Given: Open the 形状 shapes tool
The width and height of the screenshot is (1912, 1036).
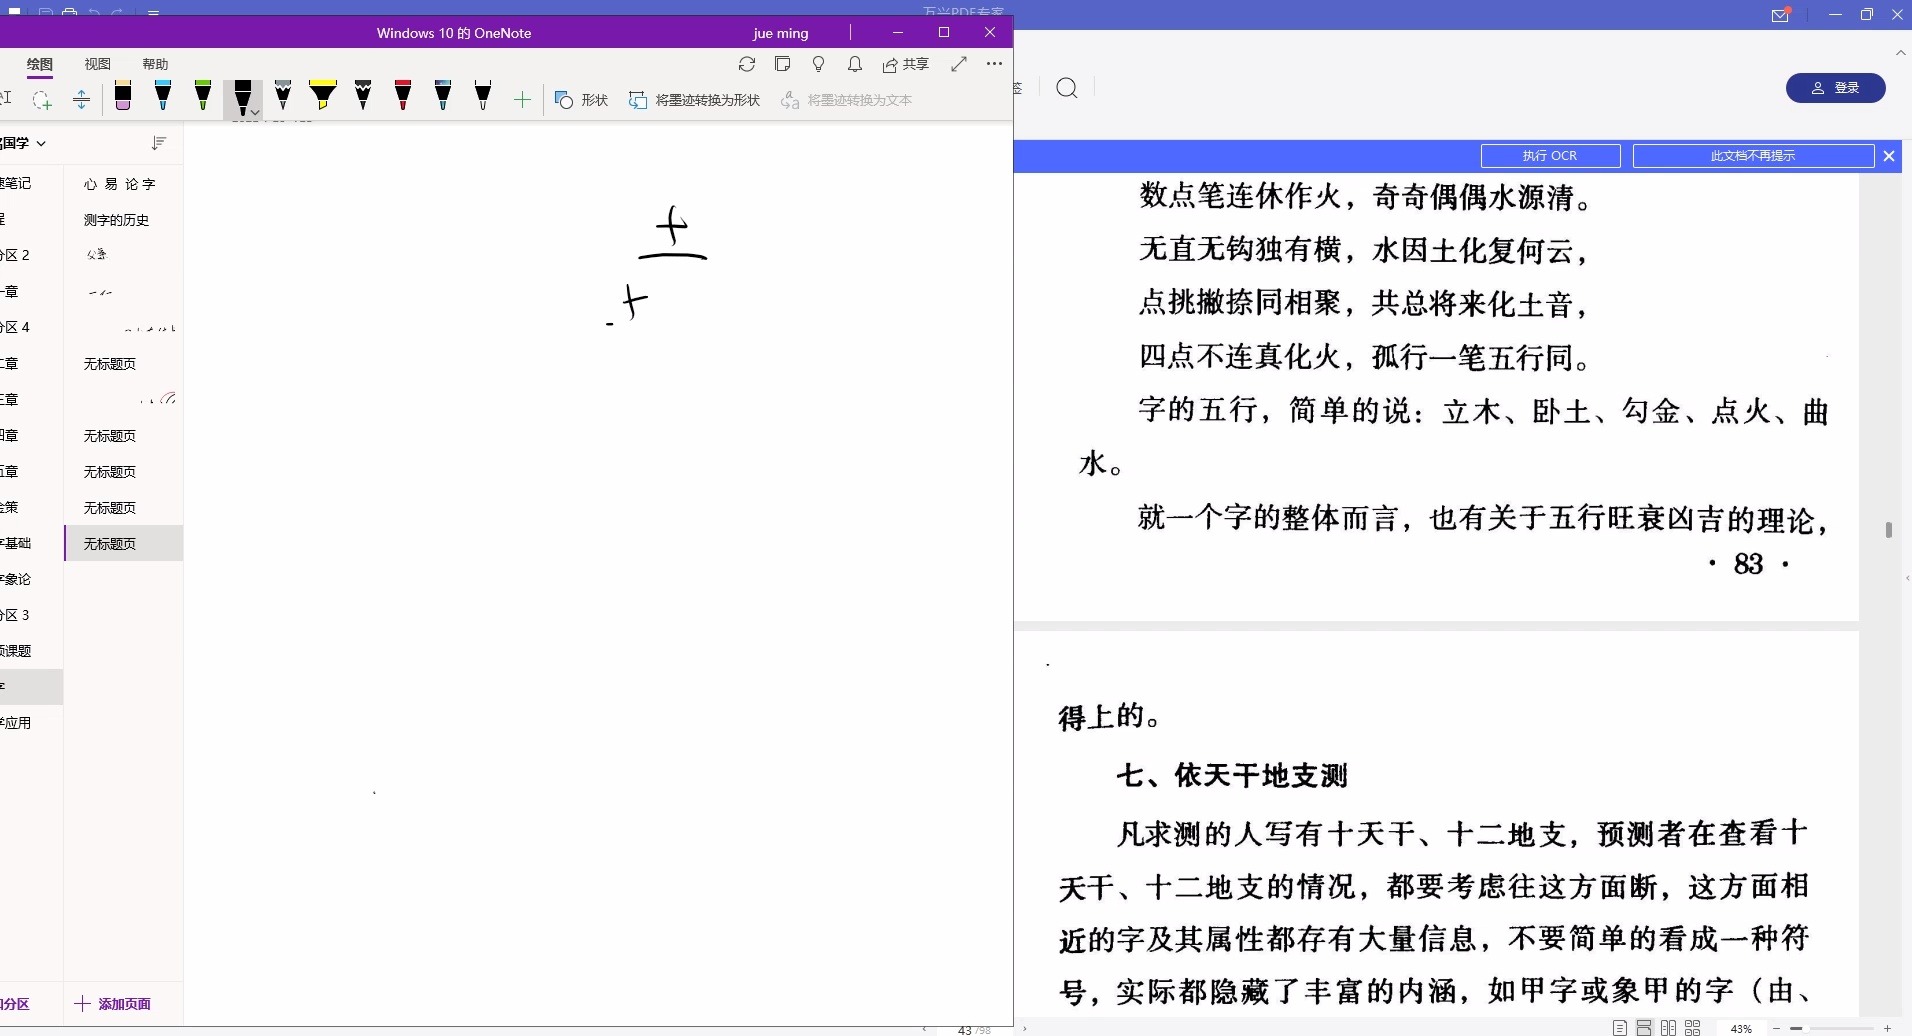Looking at the screenshot, I should tap(582, 100).
